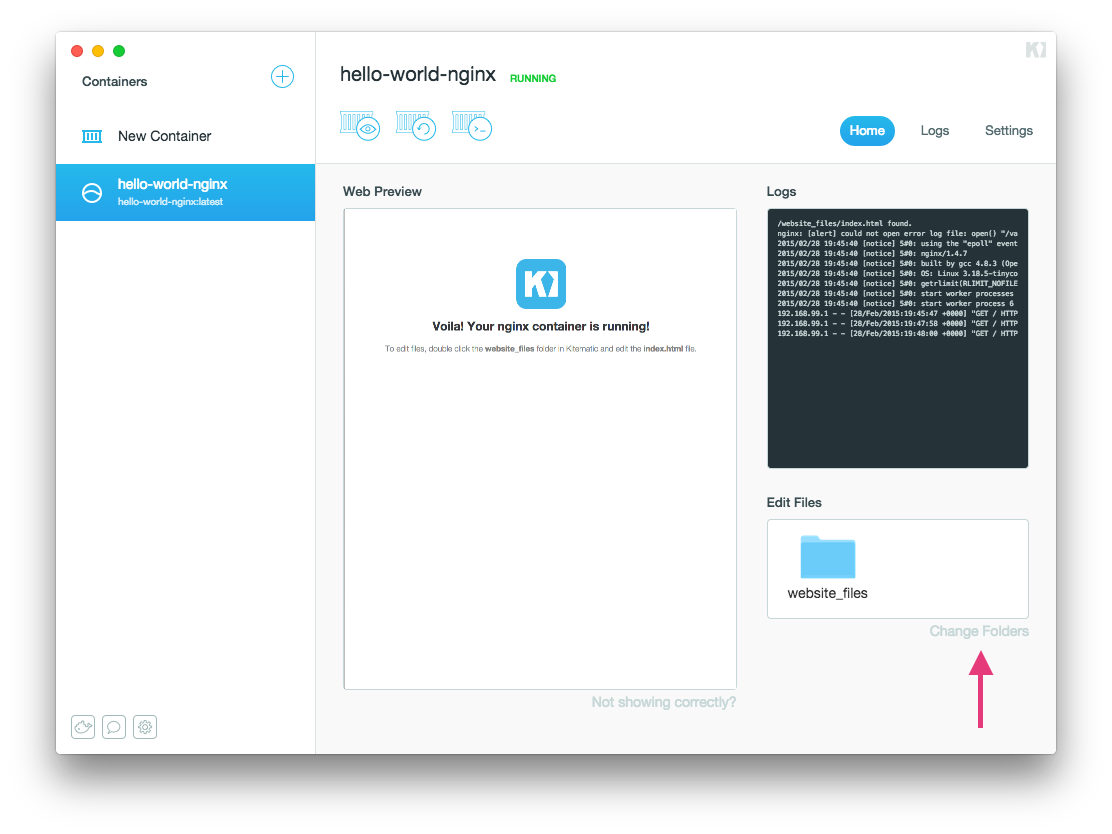Image resolution: width=1112 pixels, height=834 pixels.
Task: Open the feedback speech bubble icon
Action: click(114, 727)
